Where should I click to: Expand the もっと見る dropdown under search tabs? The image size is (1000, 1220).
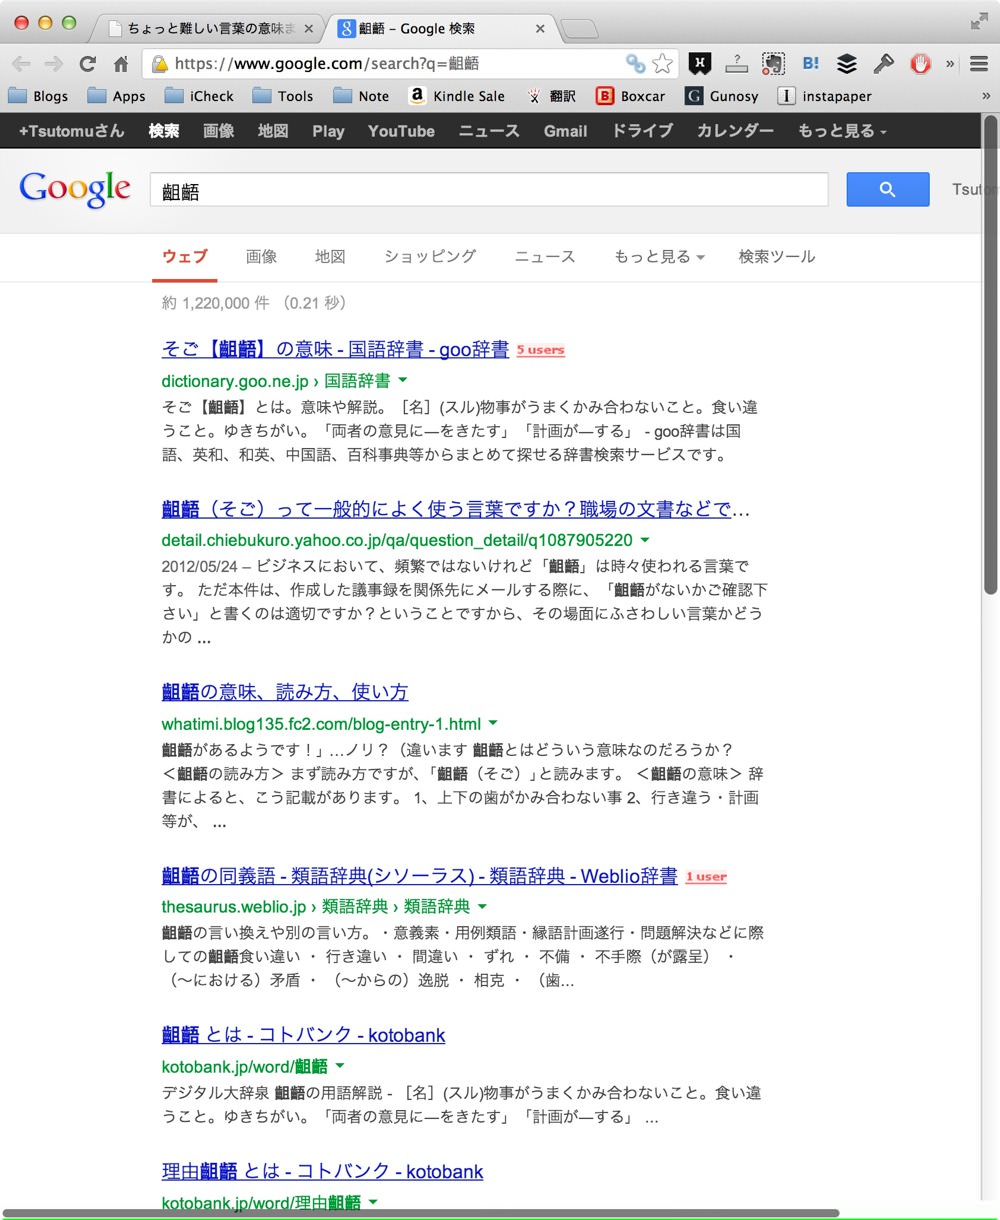[659, 257]
